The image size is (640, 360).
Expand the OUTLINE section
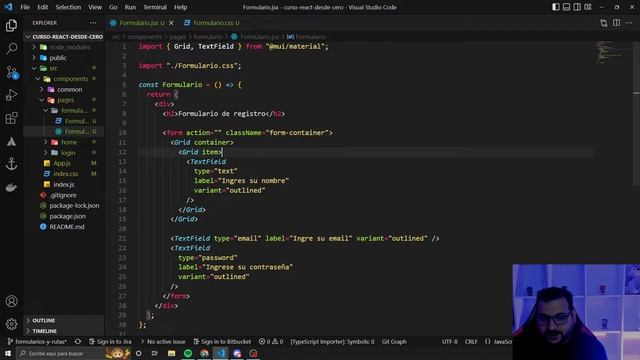point(64,320)
